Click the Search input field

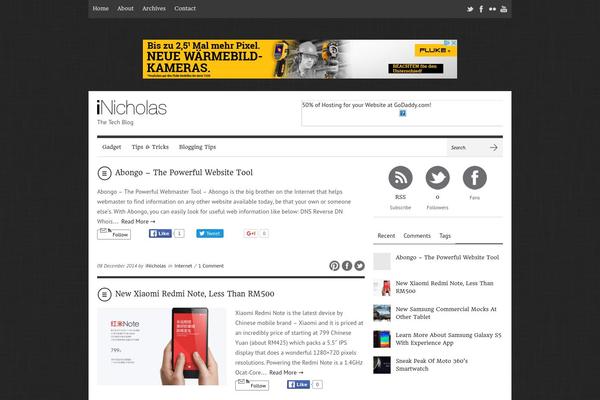[467, 147]
